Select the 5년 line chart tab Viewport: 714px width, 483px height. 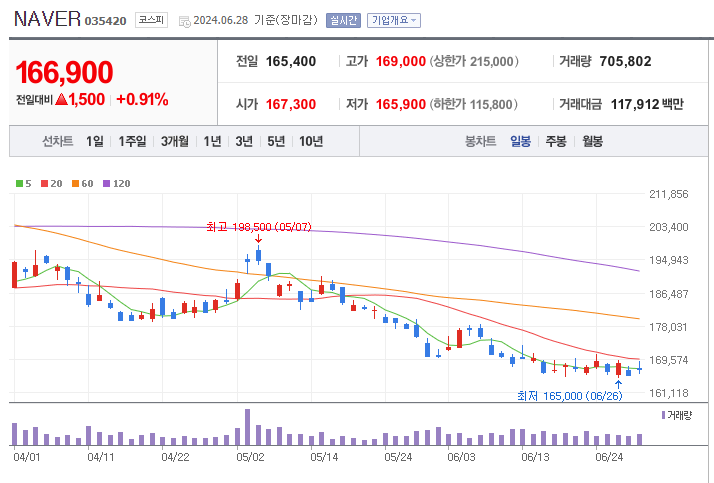coord(276,142)
